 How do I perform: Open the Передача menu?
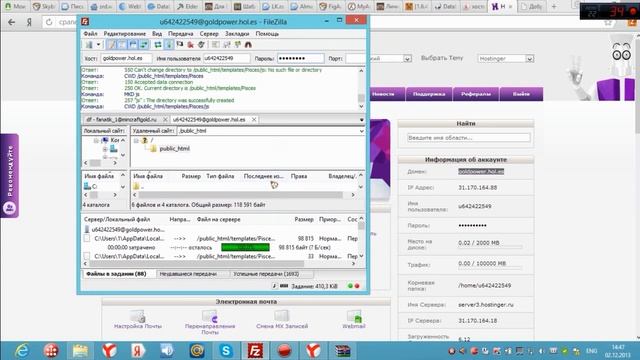[180, 33]
